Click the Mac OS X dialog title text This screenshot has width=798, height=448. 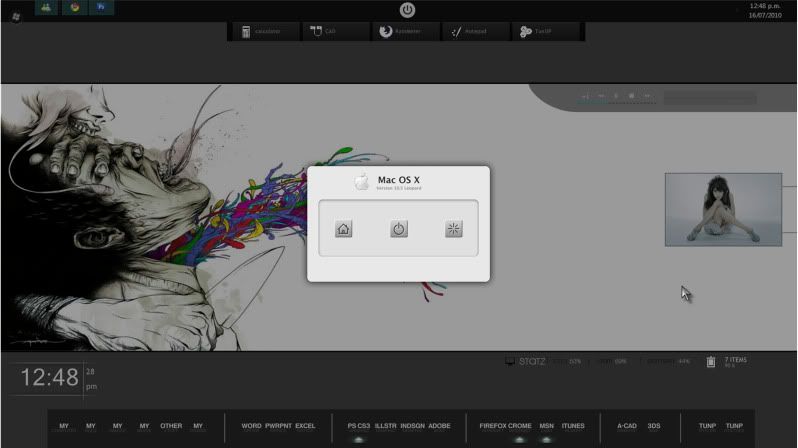[398, 180]
